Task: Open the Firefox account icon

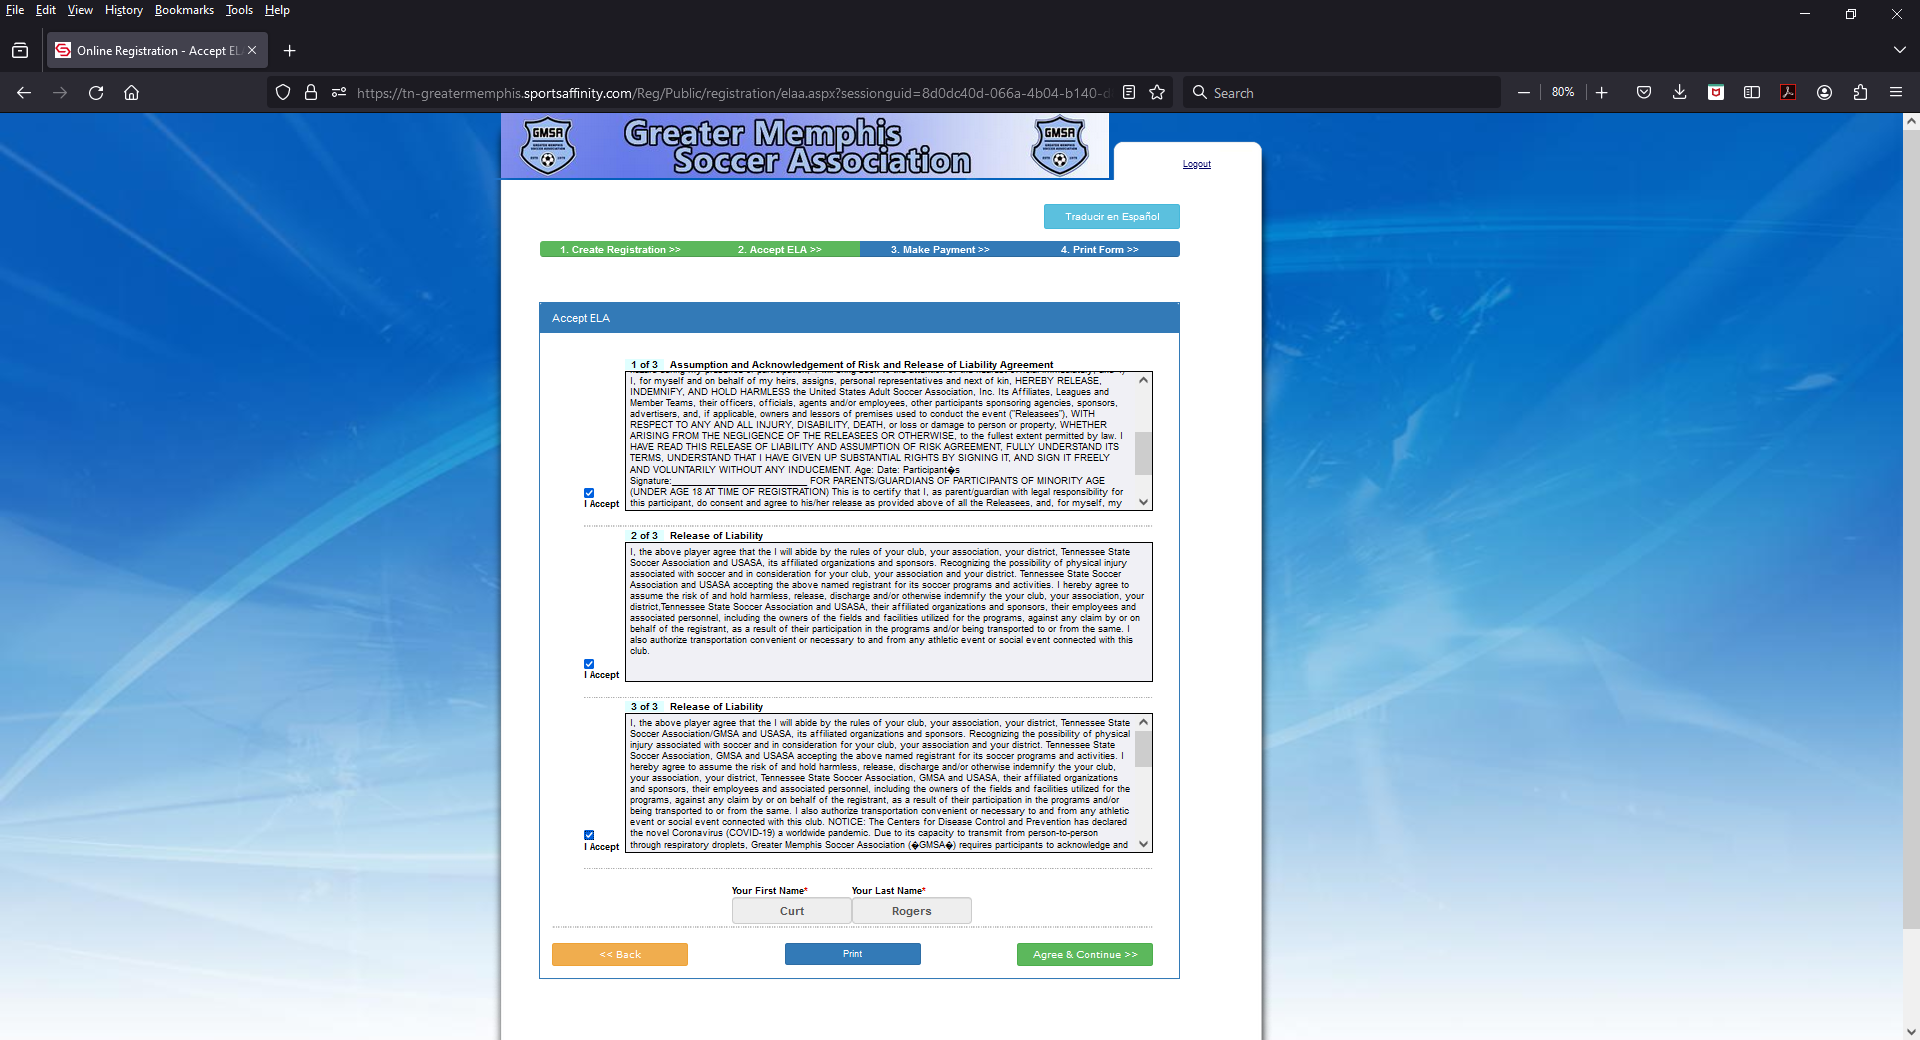Action: (x=1824, y=92)
